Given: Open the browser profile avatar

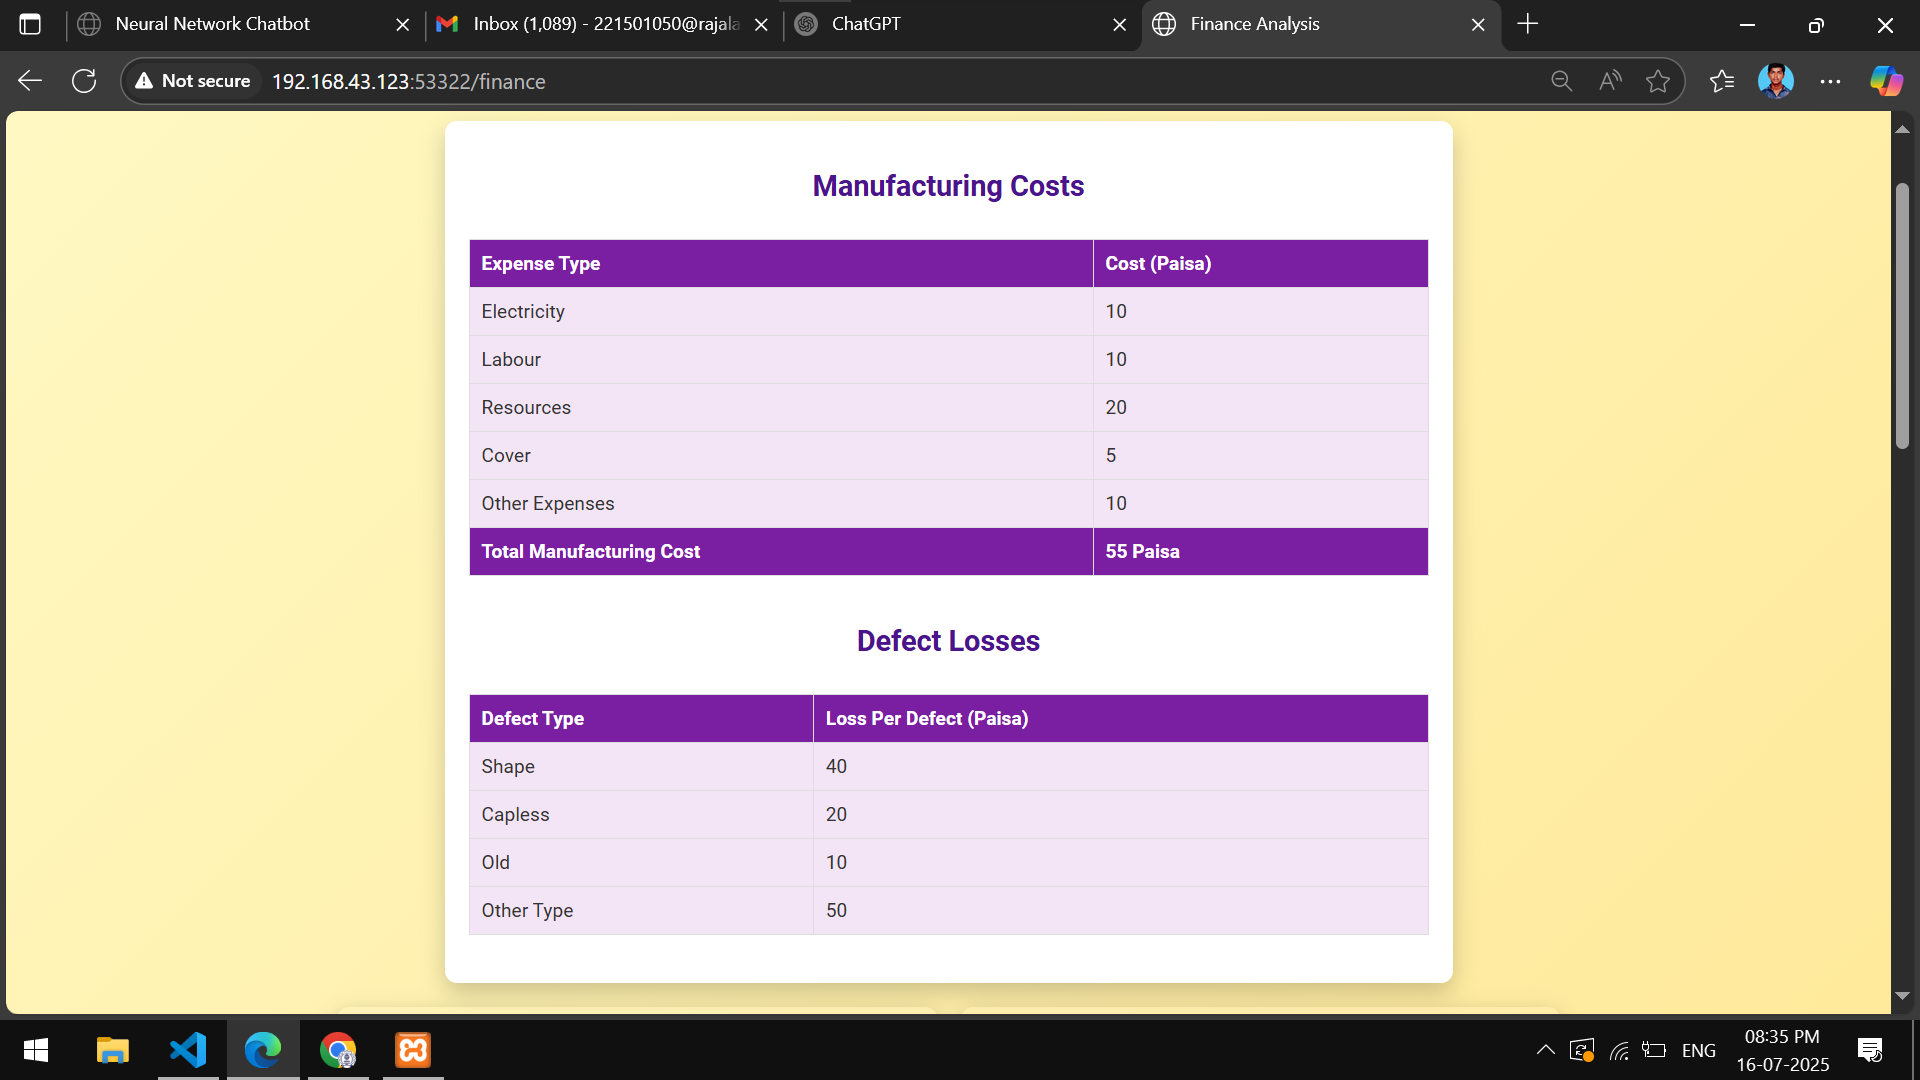Looking at the screenshot, I should pyautogui.click(x=1776, y=81).
